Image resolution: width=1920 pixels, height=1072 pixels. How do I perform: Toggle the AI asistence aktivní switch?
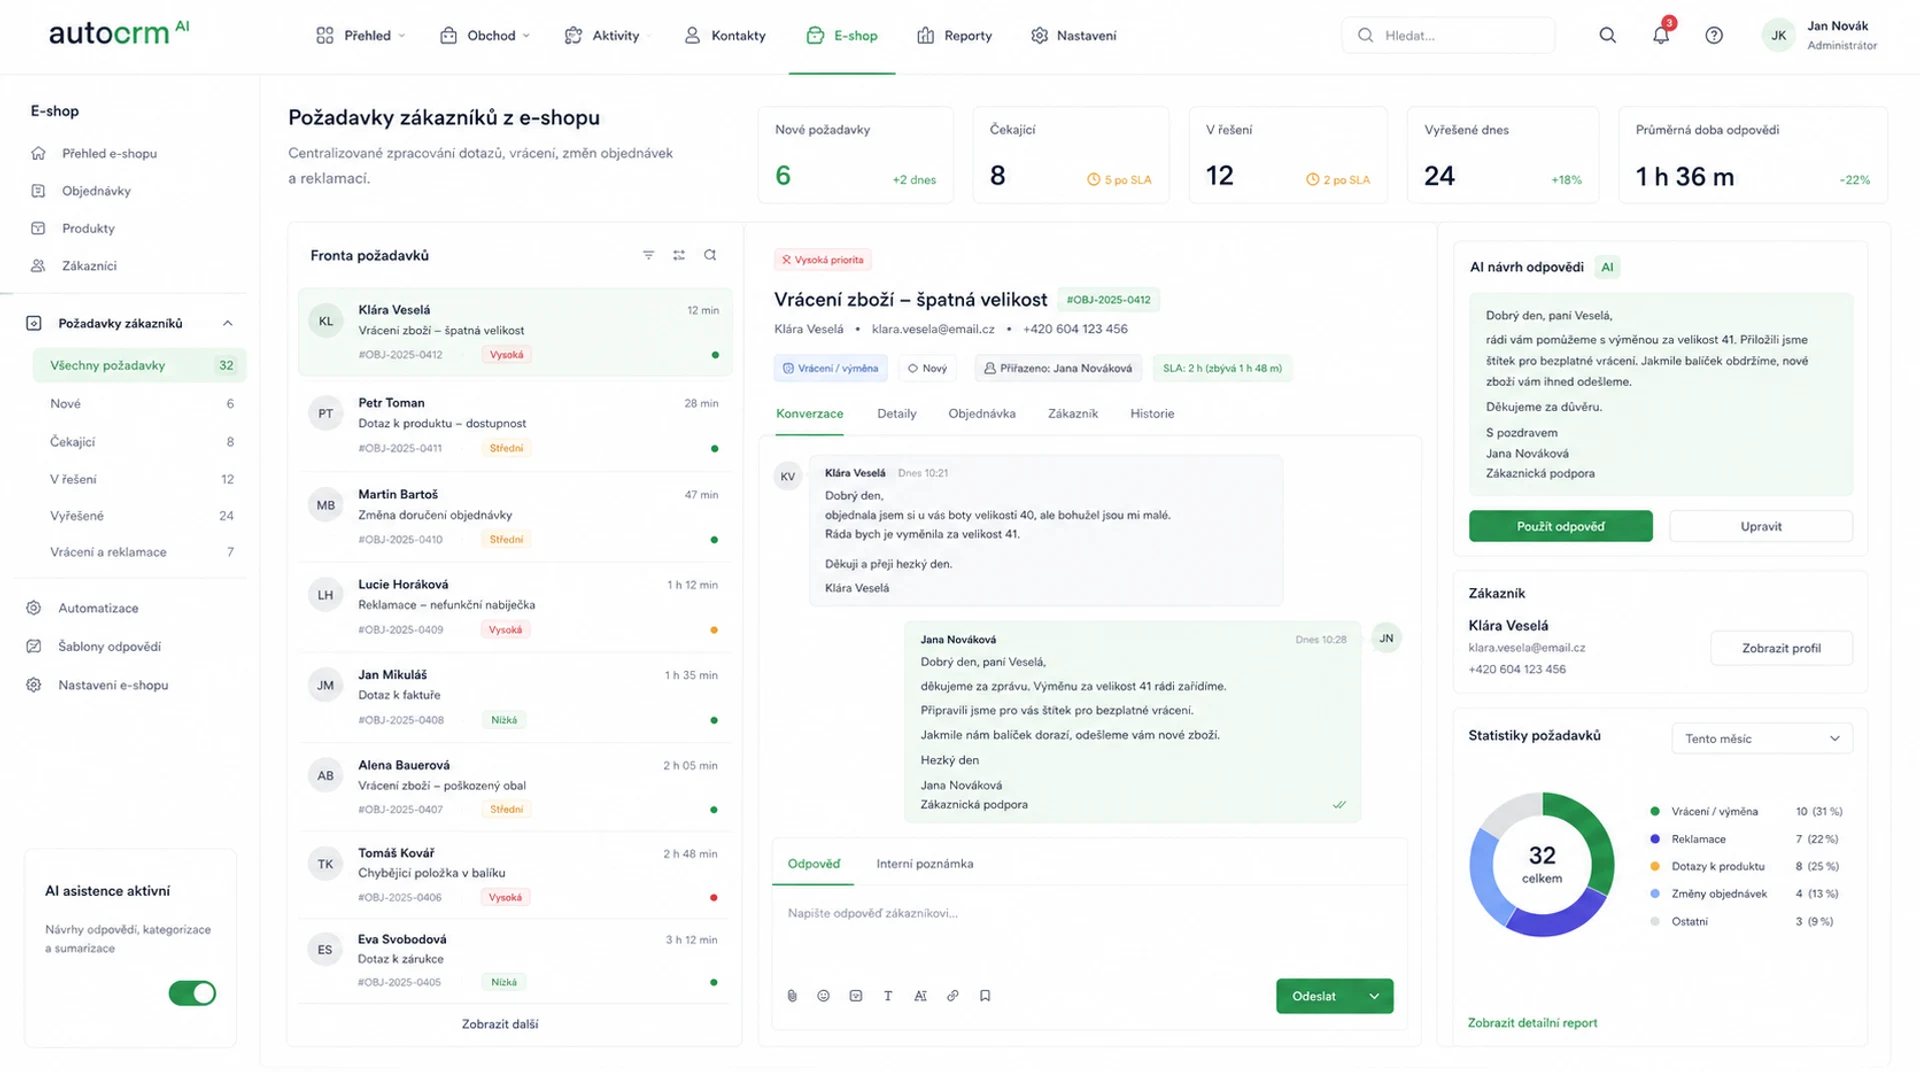[192, 993]
